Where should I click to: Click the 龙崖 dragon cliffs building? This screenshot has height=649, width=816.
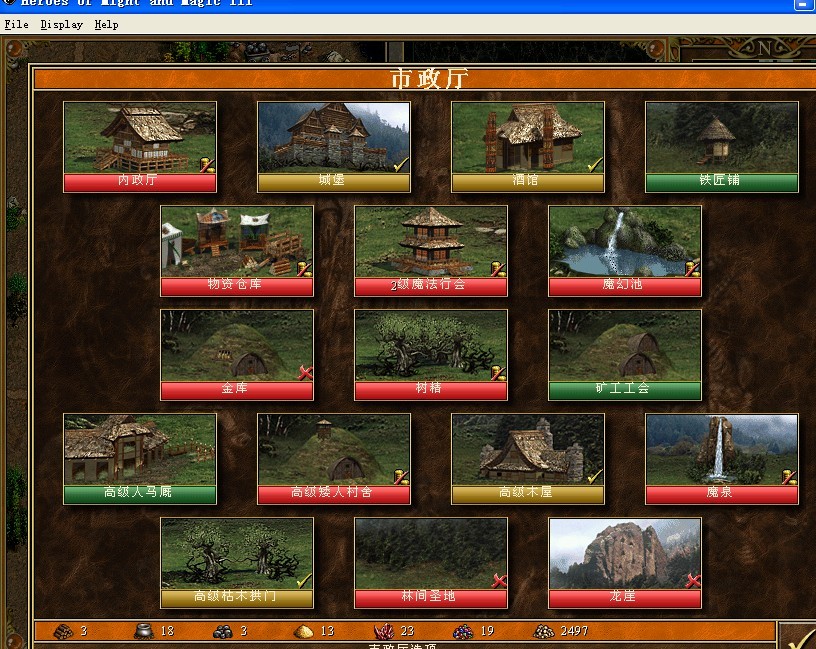tap(625, 563)
